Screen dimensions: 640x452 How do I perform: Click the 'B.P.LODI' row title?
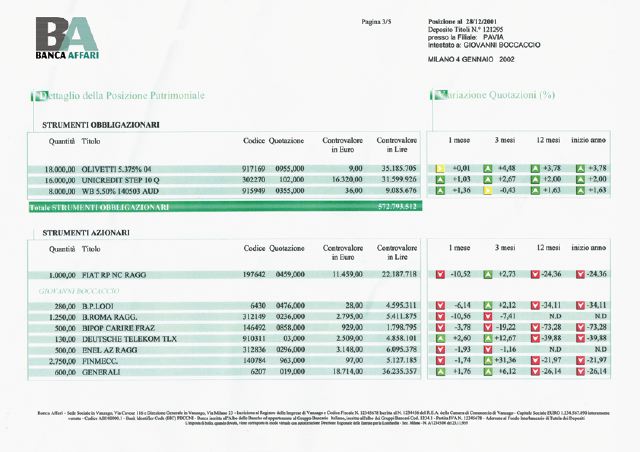pos(98,306)
